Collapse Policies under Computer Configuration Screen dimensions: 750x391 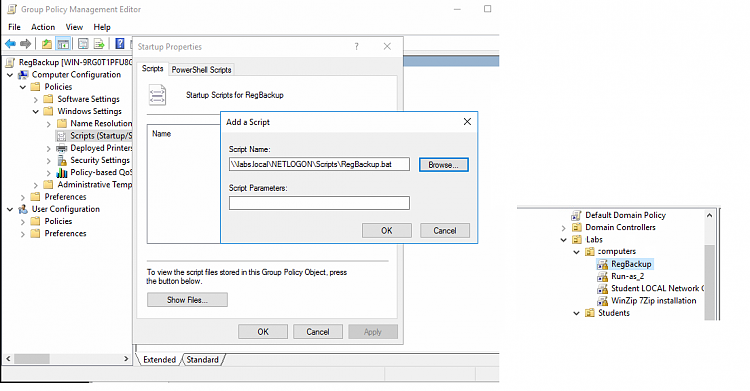pyautogui.click(x=23, y=87)
